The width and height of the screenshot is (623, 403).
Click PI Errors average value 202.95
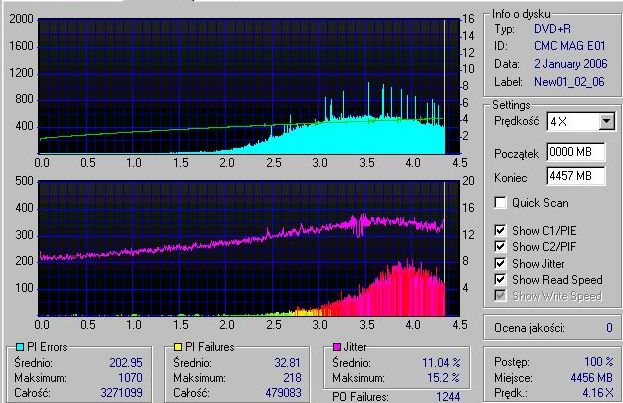point(126,363)
